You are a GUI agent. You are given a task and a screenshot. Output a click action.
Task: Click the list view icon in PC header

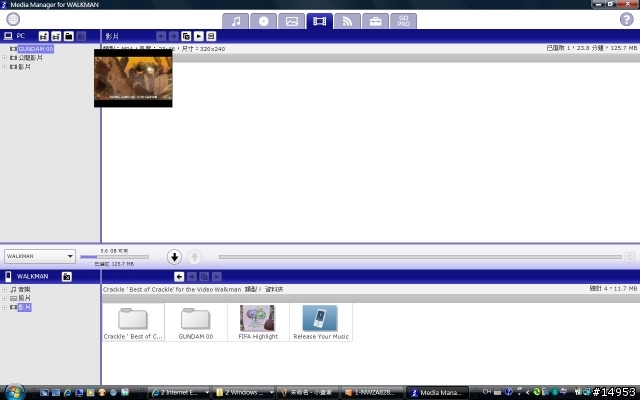[x=211, y=36]
